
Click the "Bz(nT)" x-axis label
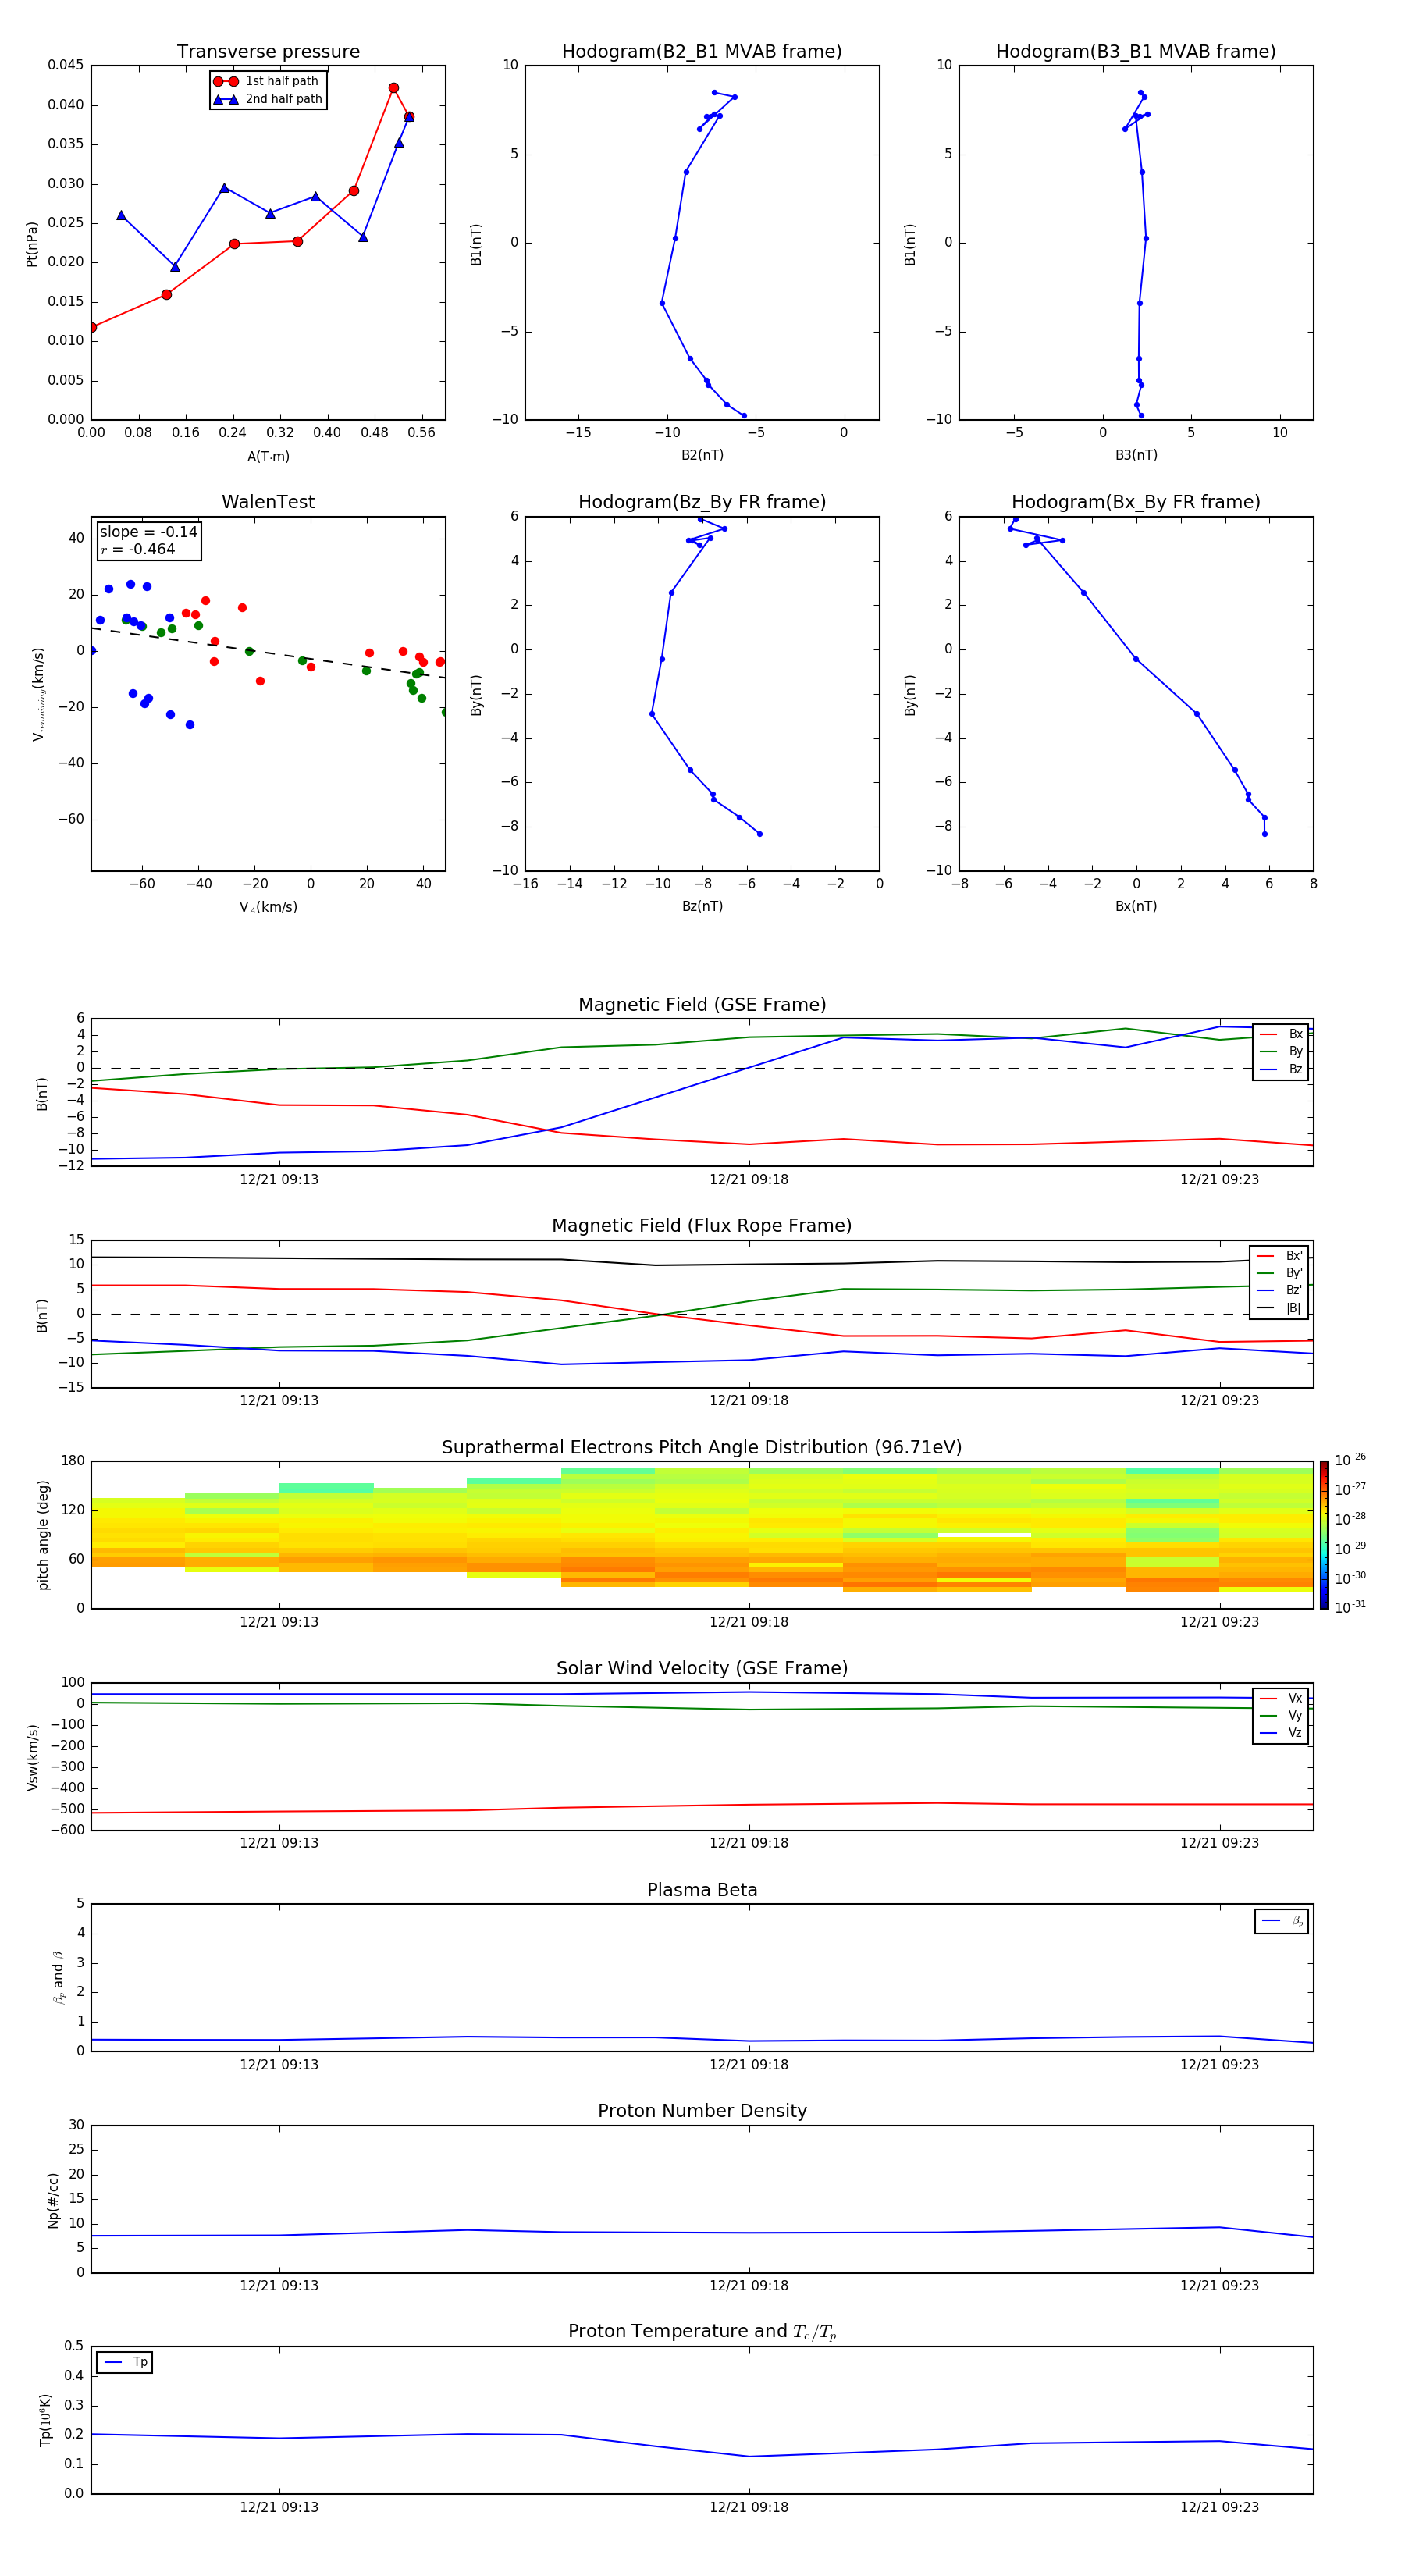coord(702,906)
